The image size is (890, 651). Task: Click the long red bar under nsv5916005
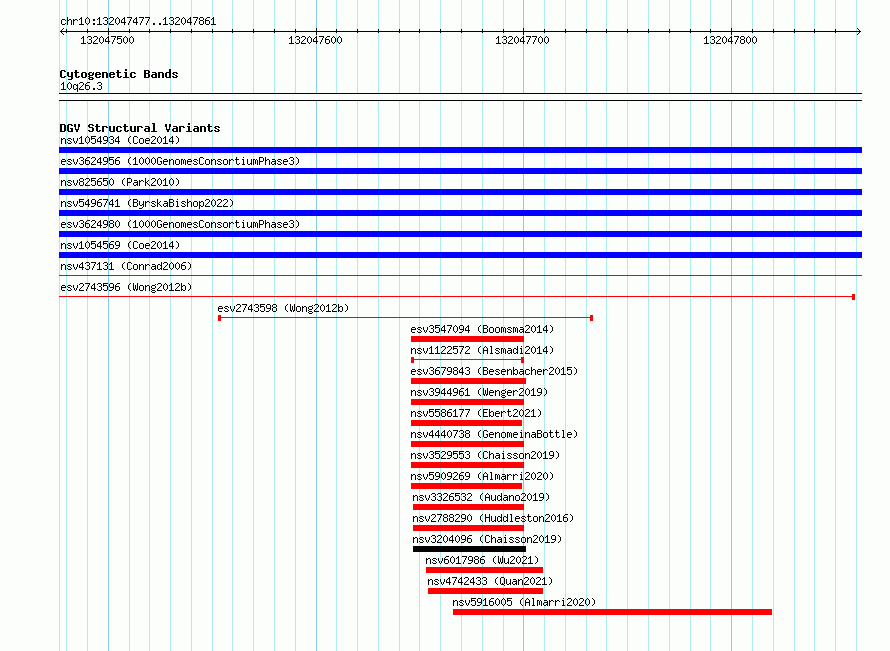pyautogui.click(x=612, y=612)
